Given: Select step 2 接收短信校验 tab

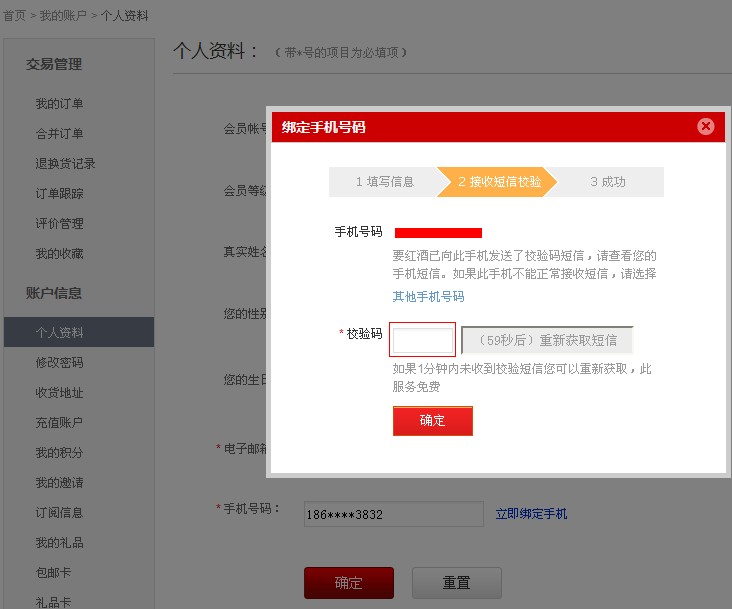Looking at the screenshot, I should pos(499,182).
